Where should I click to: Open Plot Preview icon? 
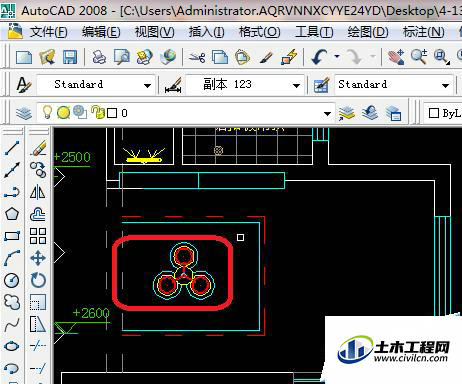(122, 57)
